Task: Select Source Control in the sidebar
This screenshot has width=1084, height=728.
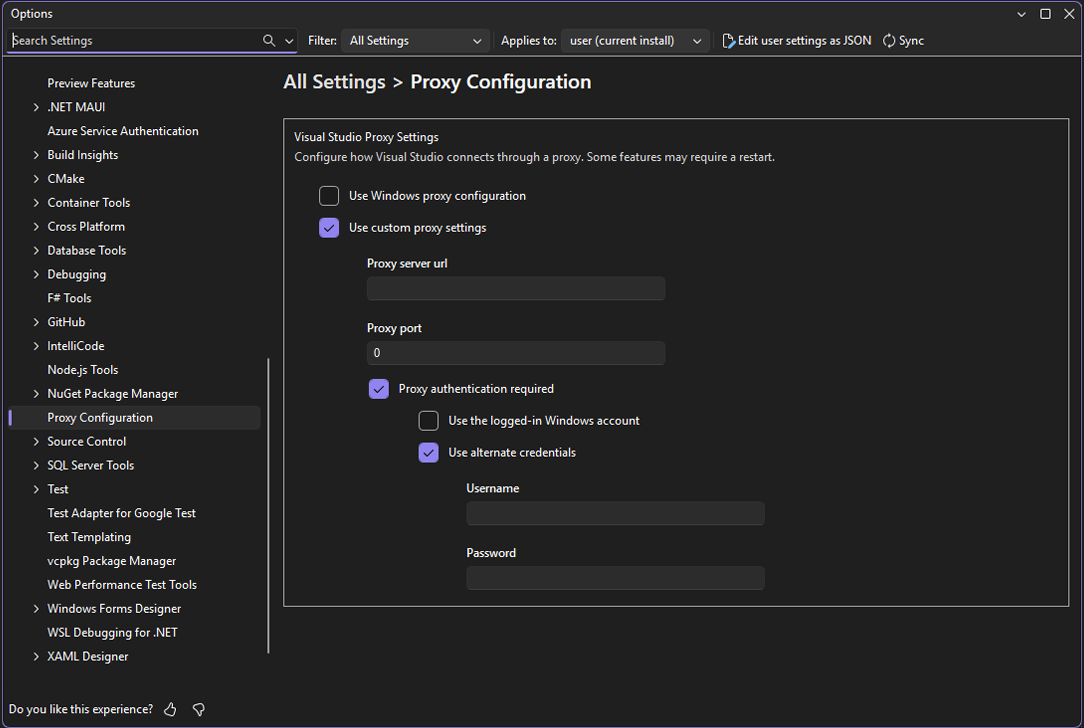Action: [x=87, y=441]
